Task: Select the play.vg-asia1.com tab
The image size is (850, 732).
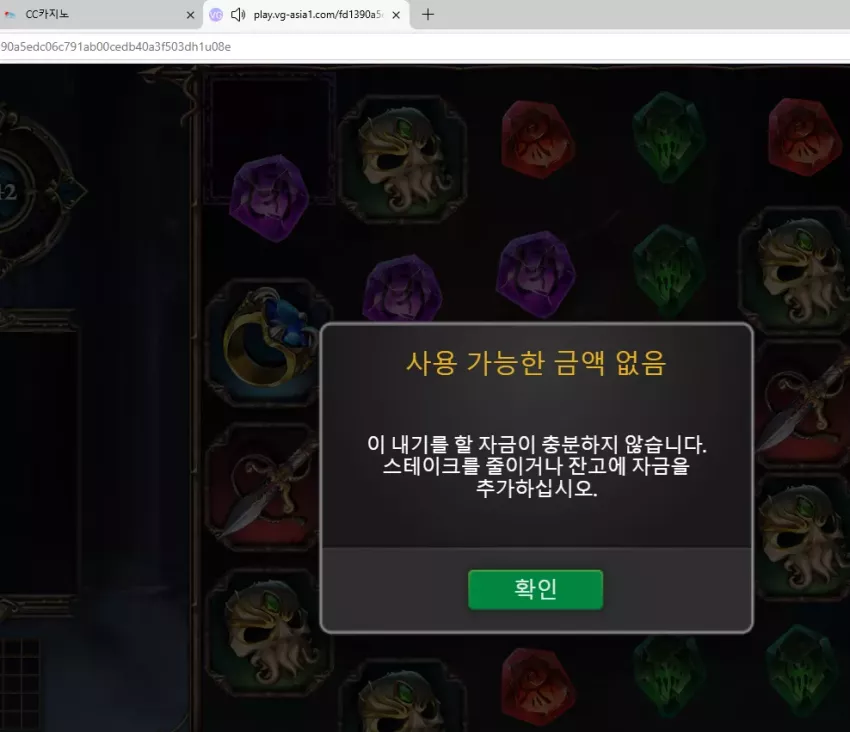Action: point(307,15)
